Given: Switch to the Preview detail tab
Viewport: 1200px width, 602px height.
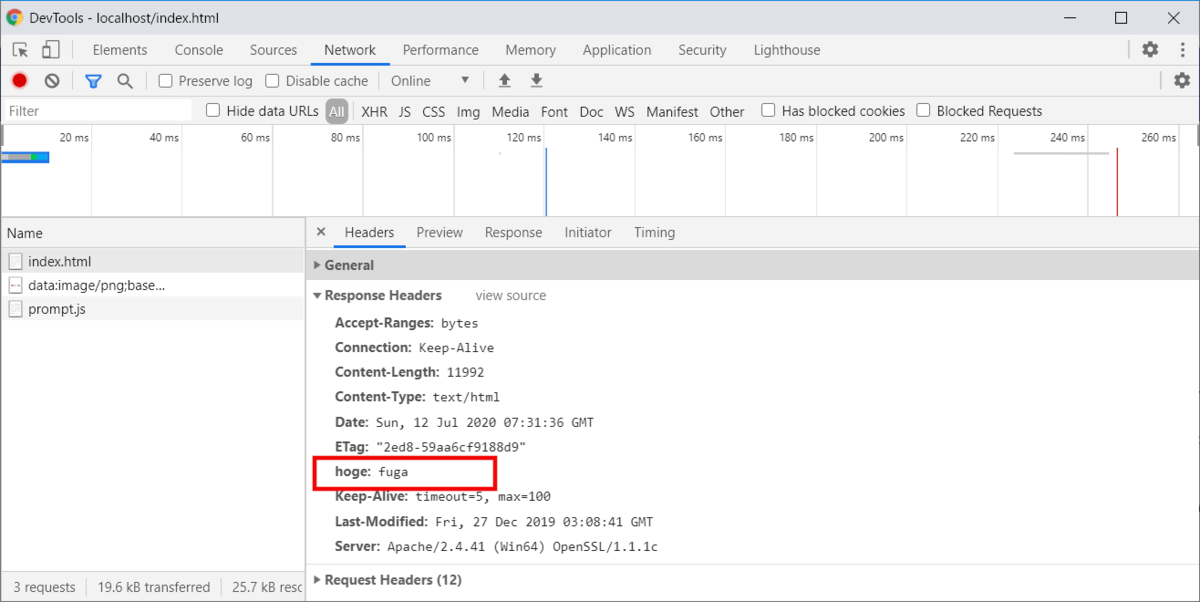Looking at the screenshot, I should point(440,232).
